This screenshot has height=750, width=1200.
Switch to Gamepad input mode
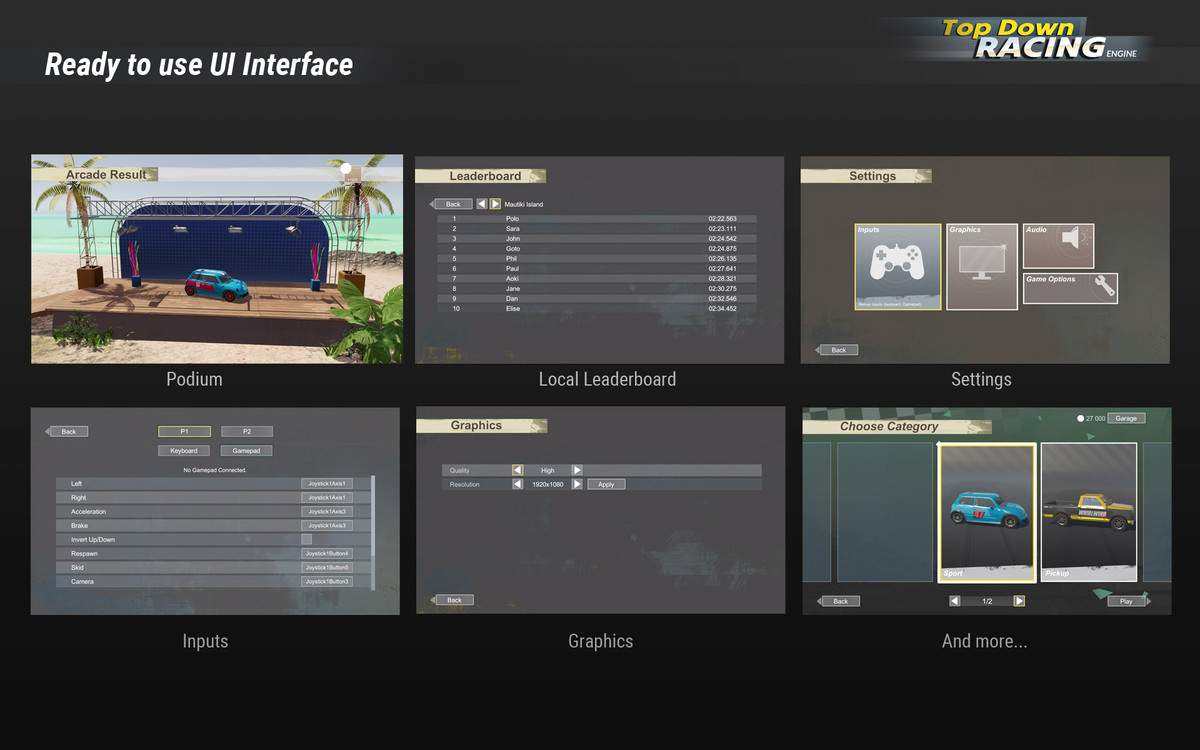246,451
